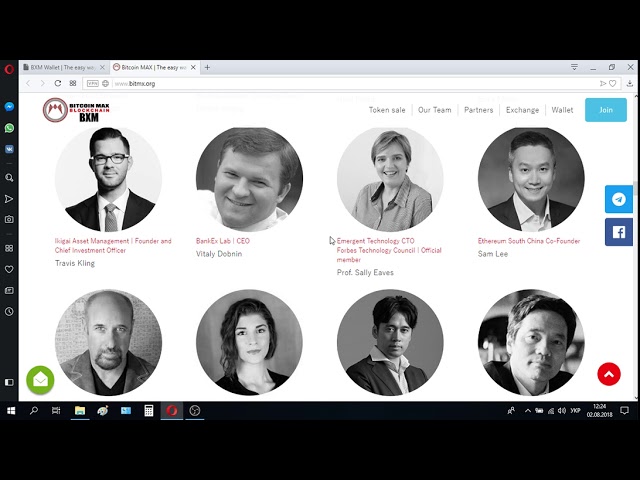This screenshot has height=480, width=640.
Task: Go back to previous page
Action: pyautogui.click(x=28, y=83)
